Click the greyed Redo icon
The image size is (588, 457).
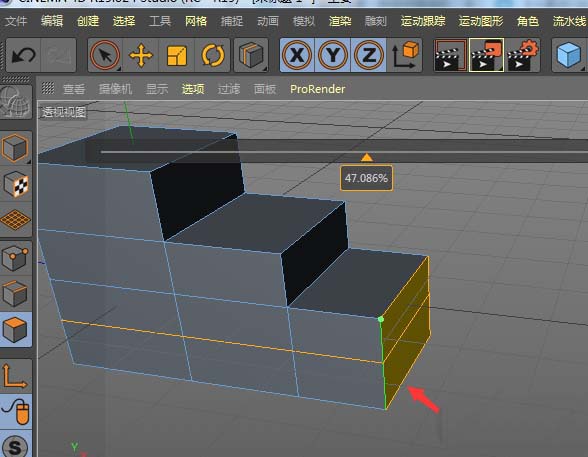58,55
